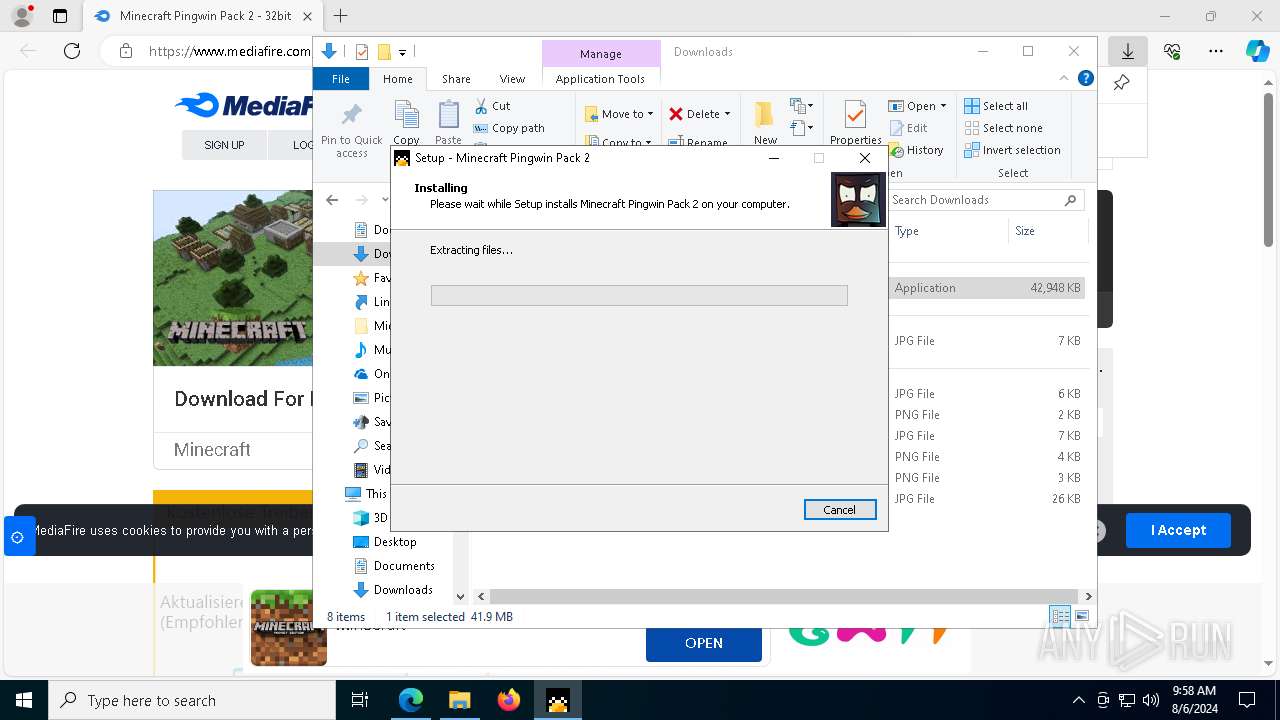Viewport: 1280px width, 720px height.
Task: Click the penguin icon in Setup title bar
Action: pos(402,158)
